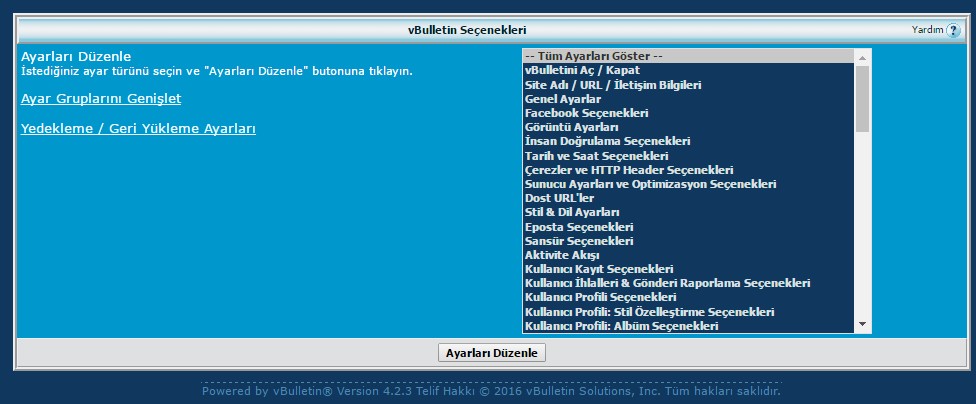Viewport: 976px width, 404px height.
Task: Select 'Stil & Dil Ayarları' option
Action: coord(689,213)
